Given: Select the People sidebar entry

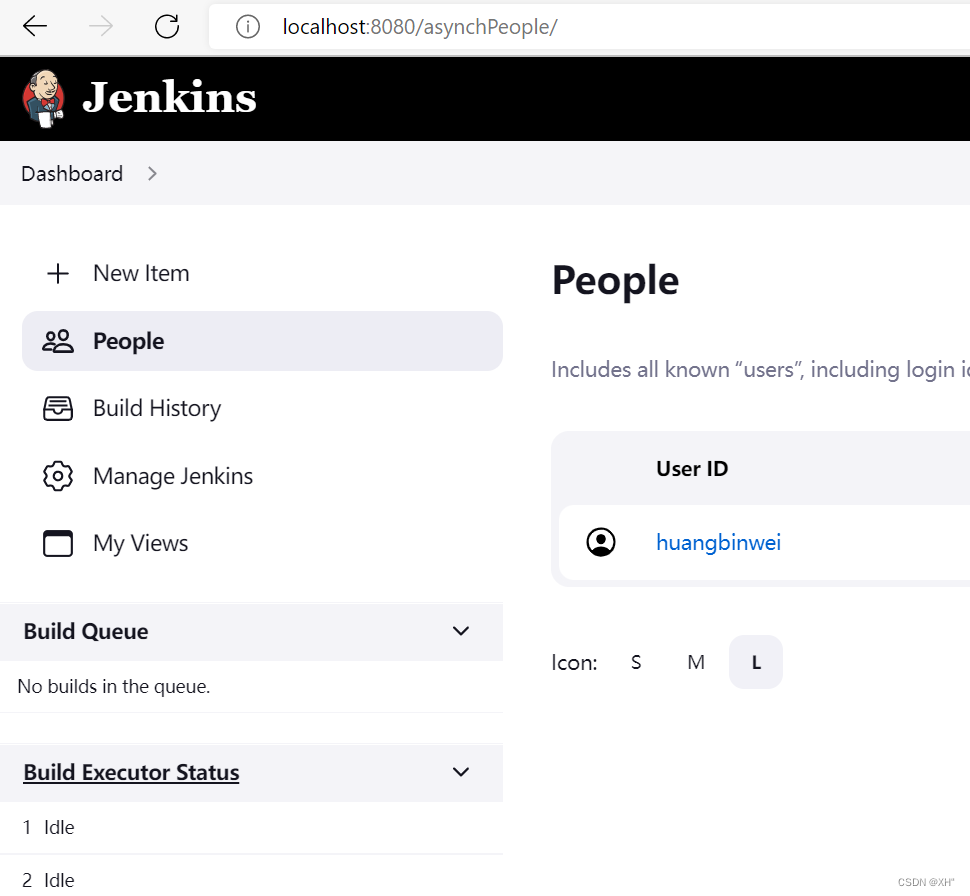Looking at the screenshot, I should coord(262,341).
